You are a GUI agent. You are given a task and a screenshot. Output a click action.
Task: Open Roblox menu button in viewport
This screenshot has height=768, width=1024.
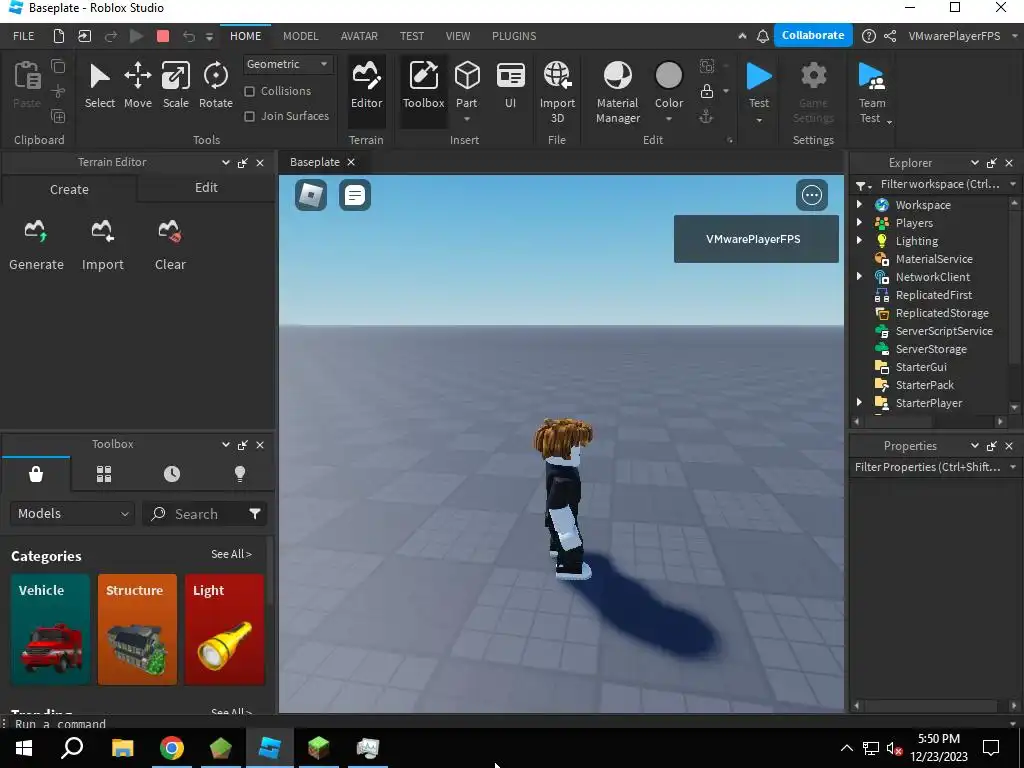[x=311, y=195]
